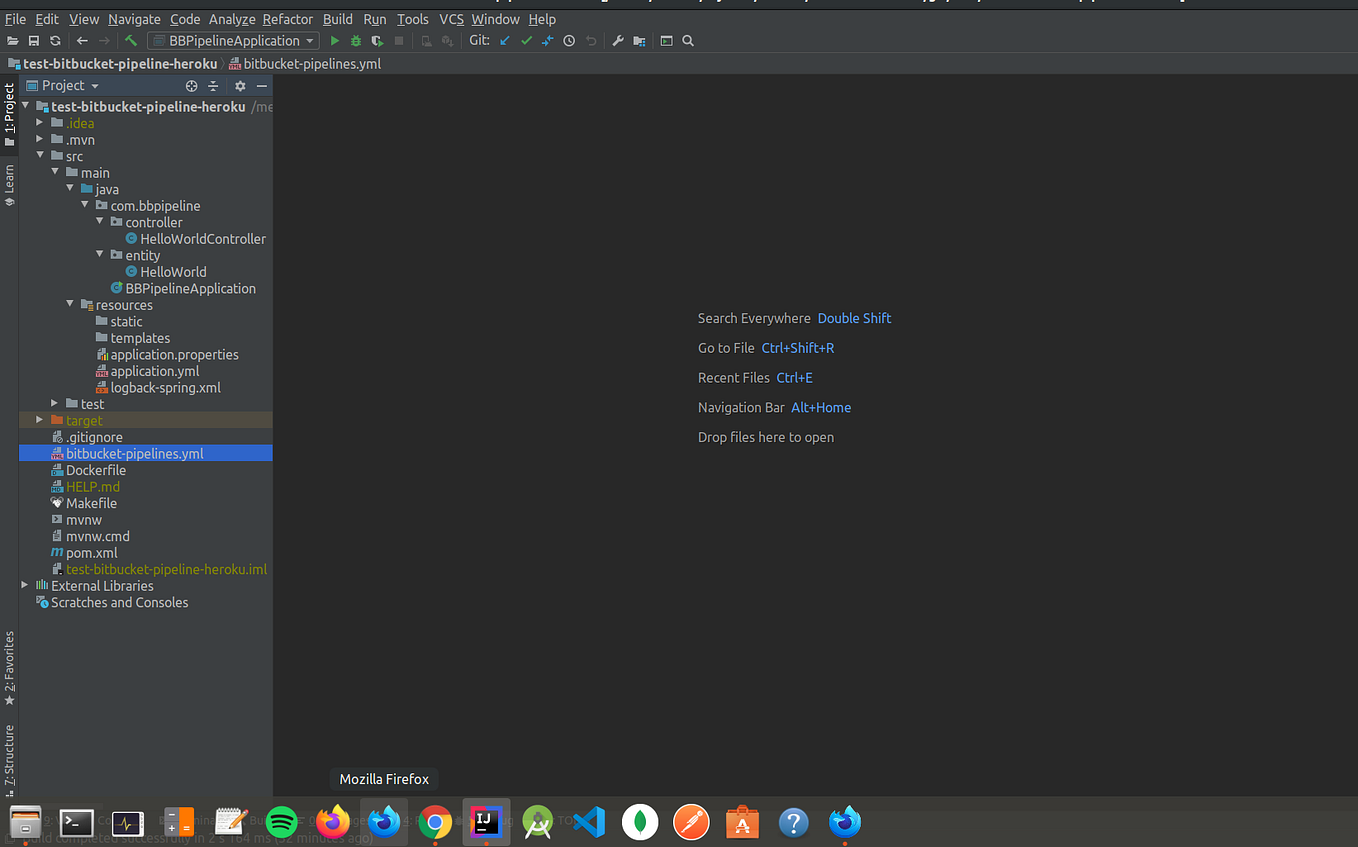Start debugging with the bug icon
The height and width of the screenshot is (847, 1358).
(x=356, y=40)
